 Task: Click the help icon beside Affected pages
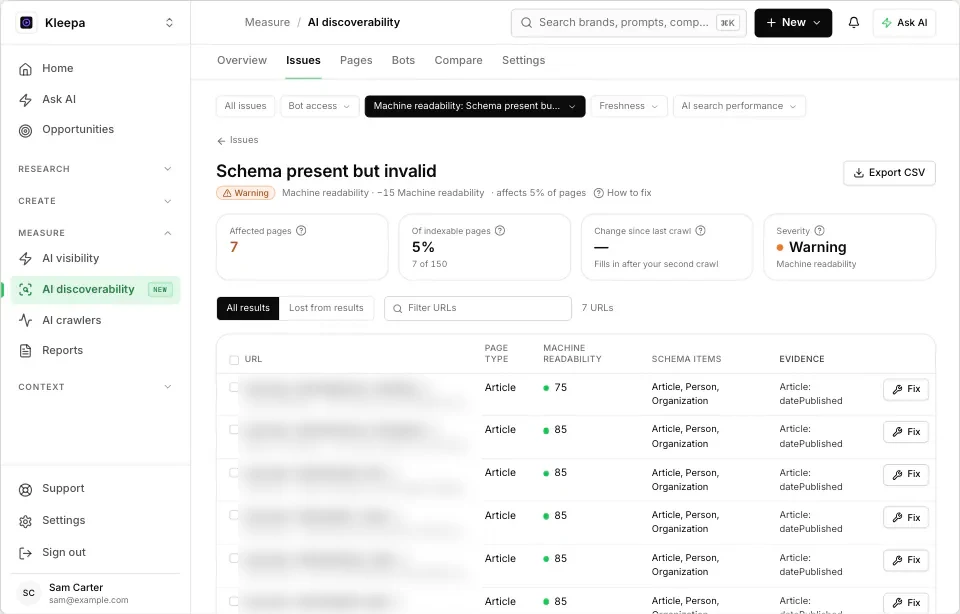click(x=301, y=231)
